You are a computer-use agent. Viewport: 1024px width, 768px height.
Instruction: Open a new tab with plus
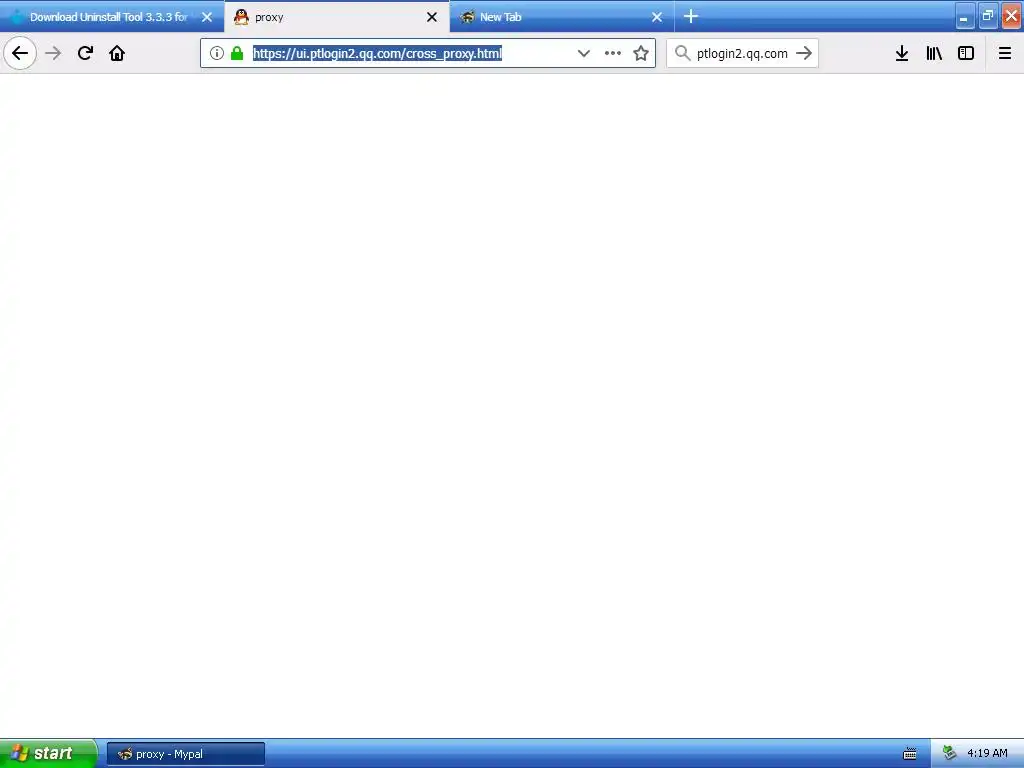pyautogui.click(x=691, y=16)
